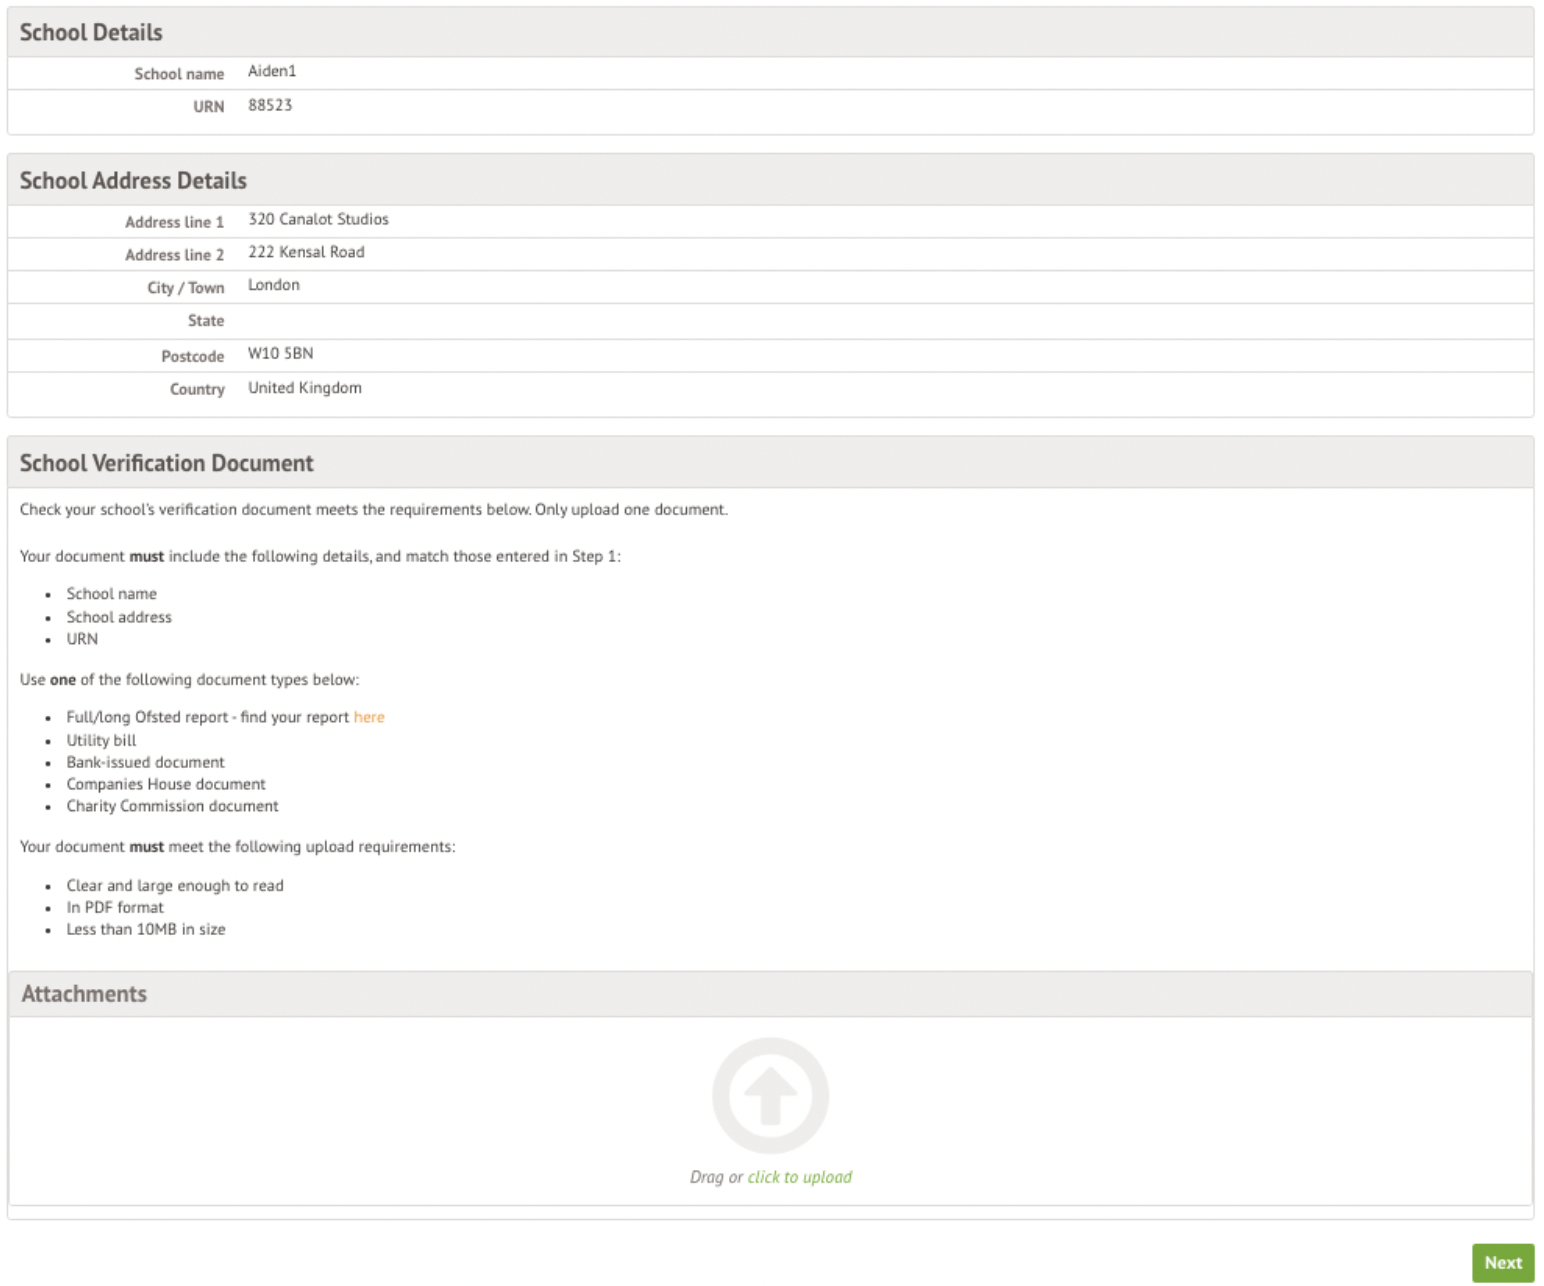Open the 'click to upload' link
1544x1286 pixels.
tap(799, 1177)
